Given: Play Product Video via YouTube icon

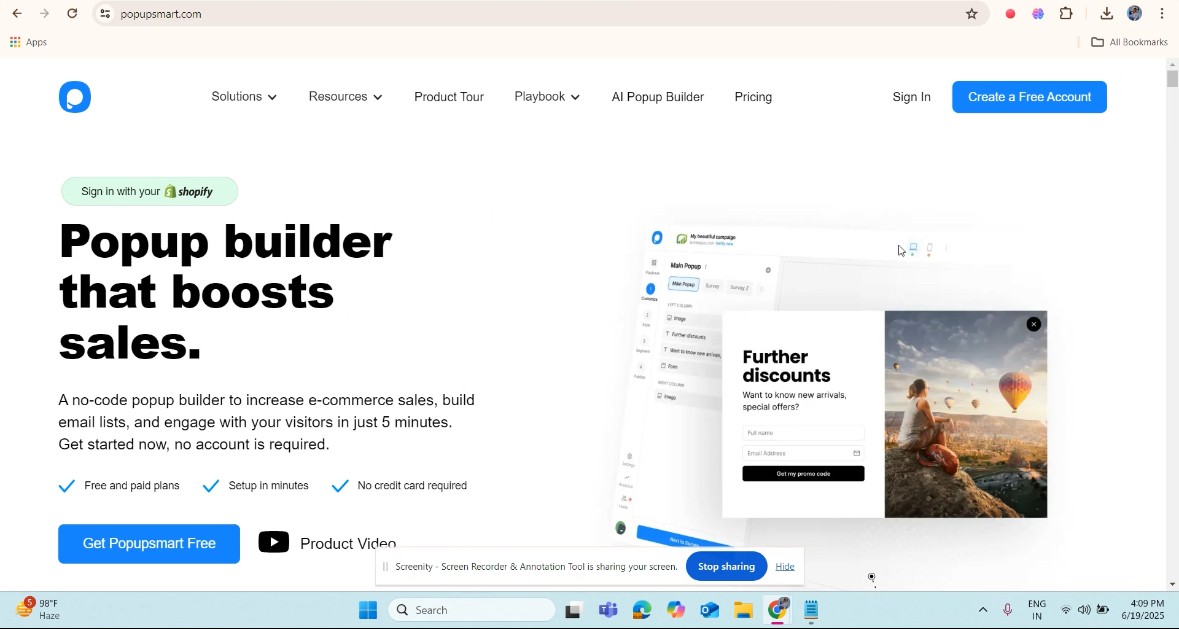Looking at the screenshot, I should click(274, 542).
